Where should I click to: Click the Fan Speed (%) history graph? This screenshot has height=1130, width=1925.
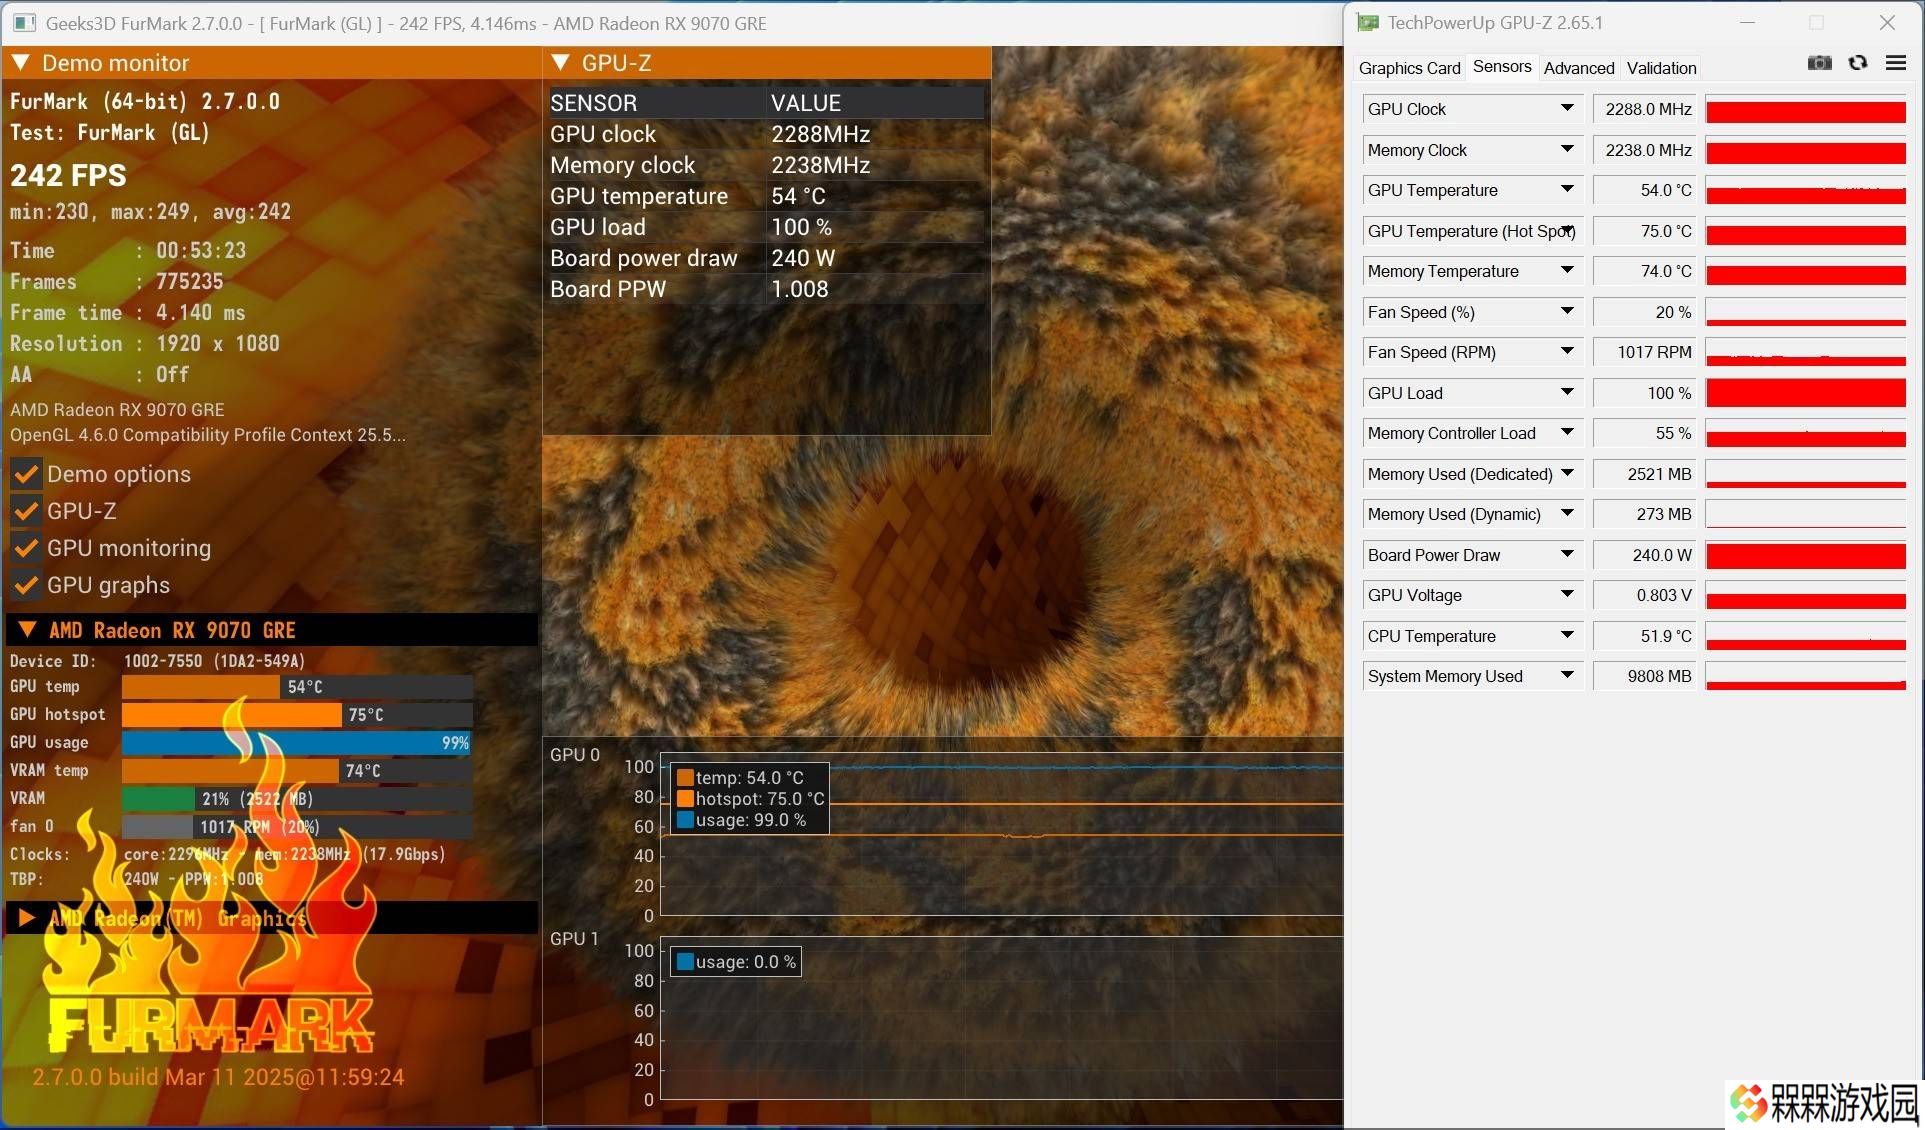point(1806,312)
